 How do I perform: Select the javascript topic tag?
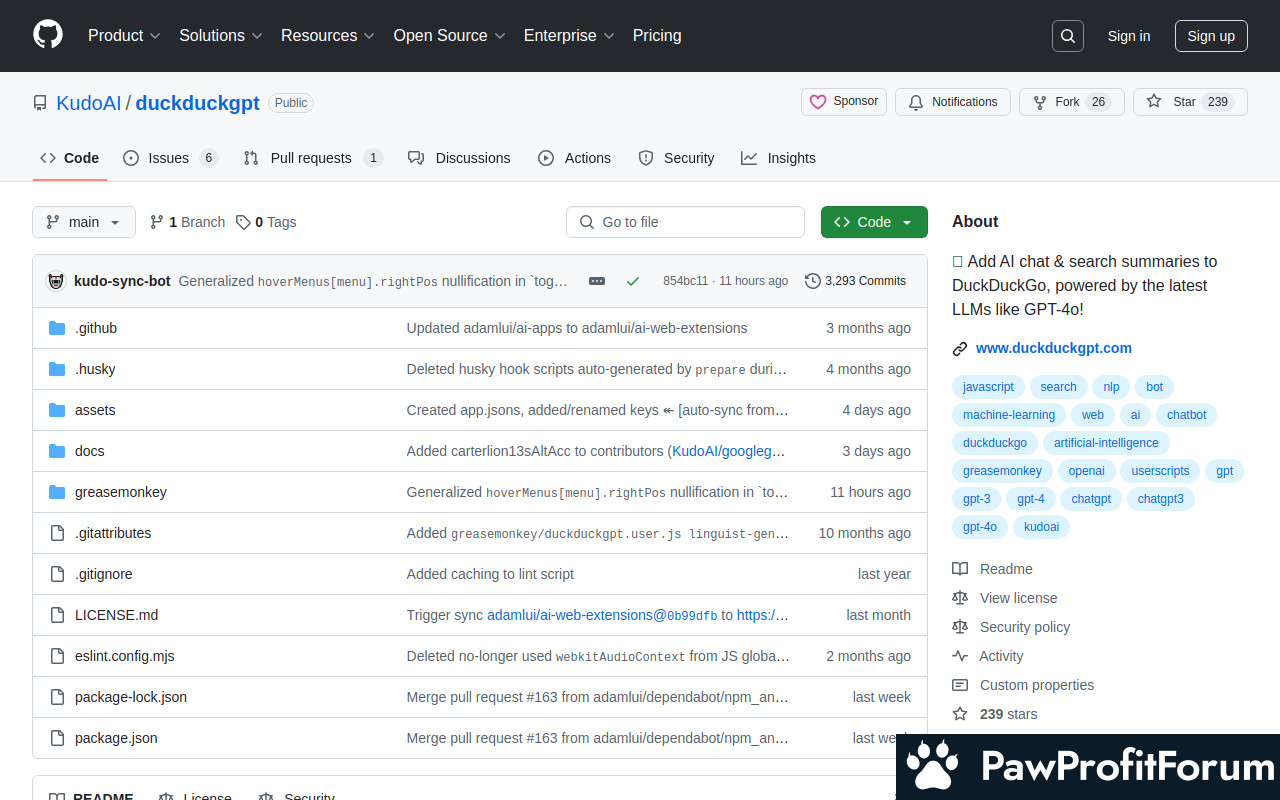pyautogui.click(x=988, y=387)
